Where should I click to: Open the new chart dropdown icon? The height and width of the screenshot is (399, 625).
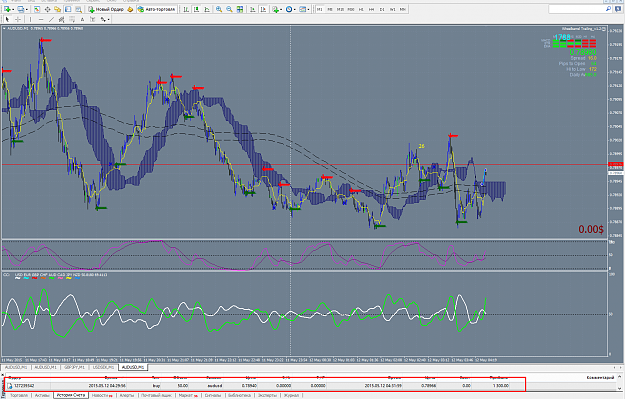pos(9,9)
